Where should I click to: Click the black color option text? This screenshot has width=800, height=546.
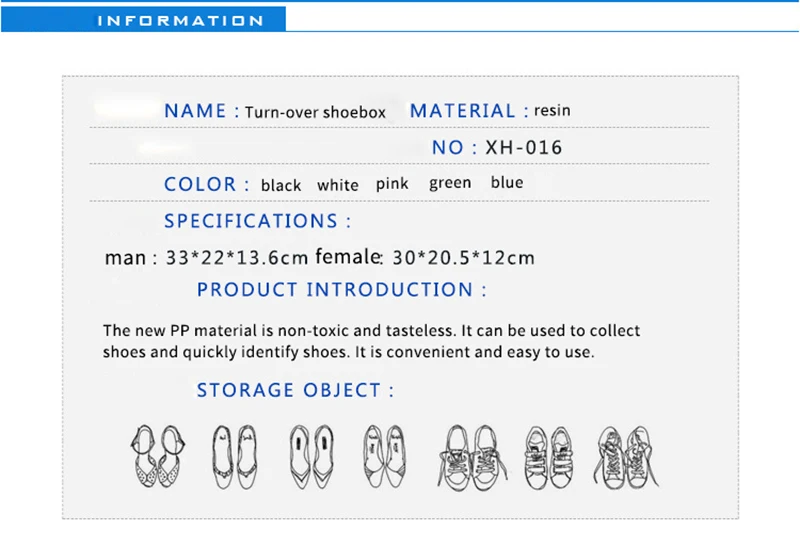tap(281, 185)
